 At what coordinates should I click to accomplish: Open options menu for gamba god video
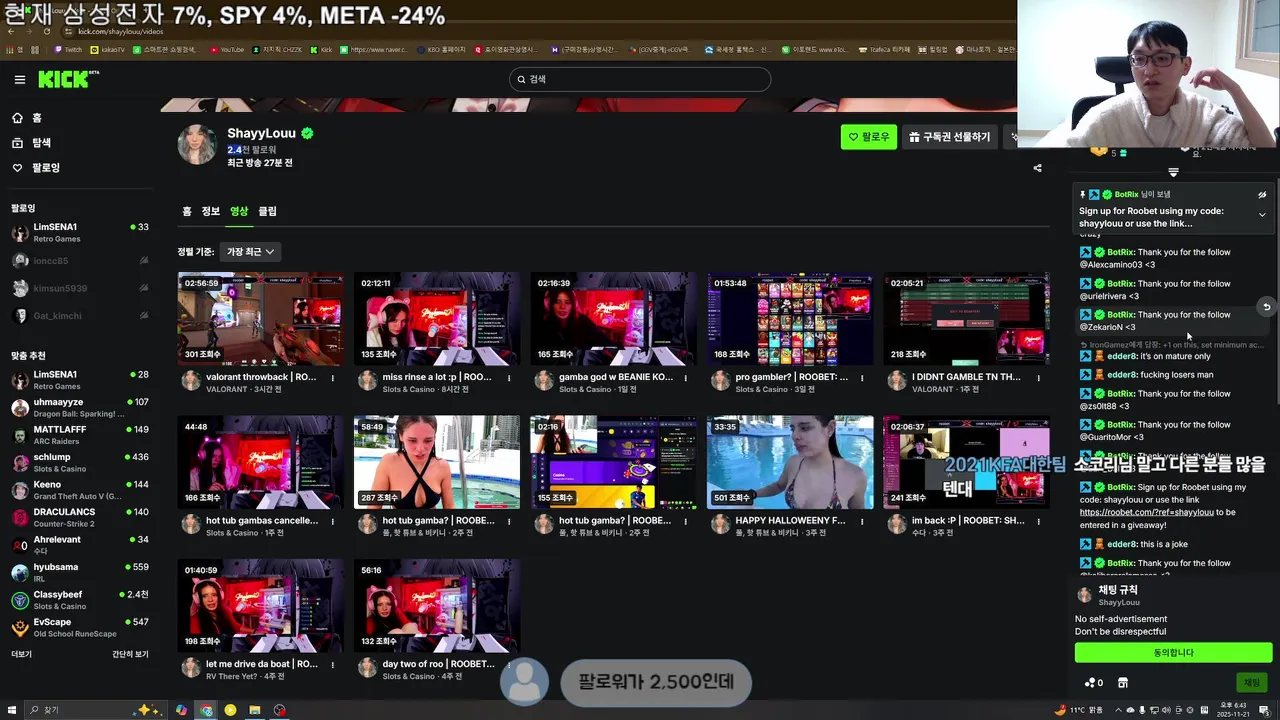[x=686, y=378]
